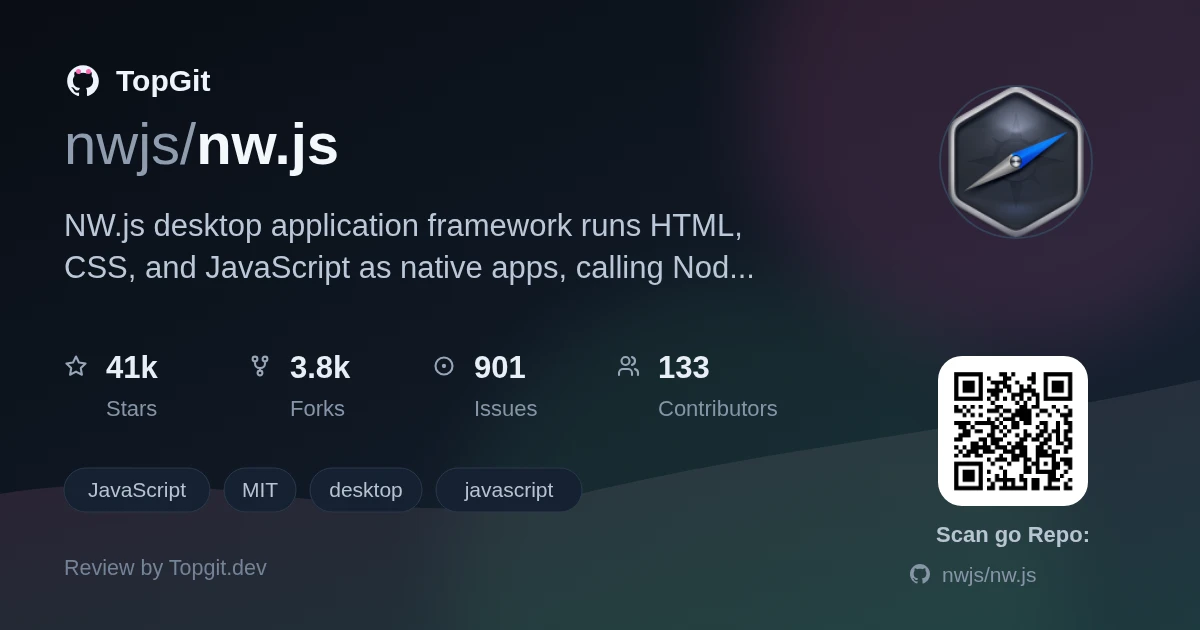Click the NW.js compass hexagon logo
Screen dimensions: 1200x630
pyautogui.click(x=1015, y=161)
